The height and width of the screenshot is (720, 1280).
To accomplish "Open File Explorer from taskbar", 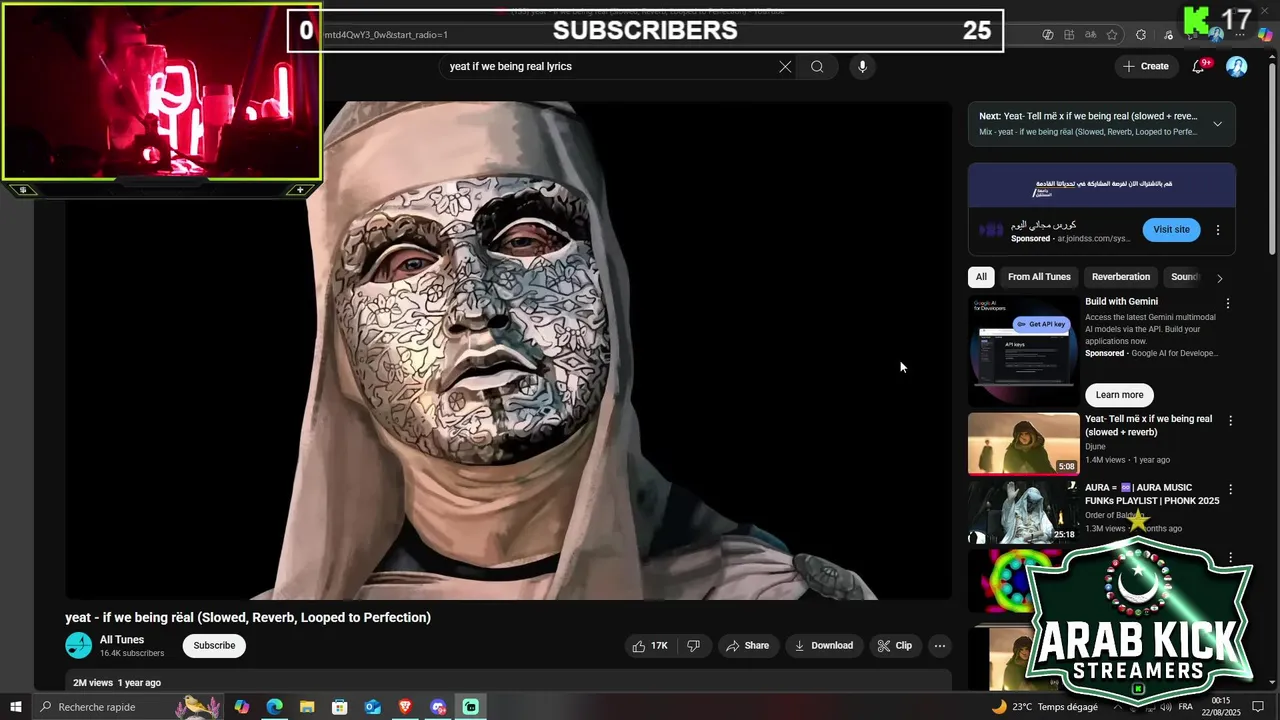I will point(307,707).
